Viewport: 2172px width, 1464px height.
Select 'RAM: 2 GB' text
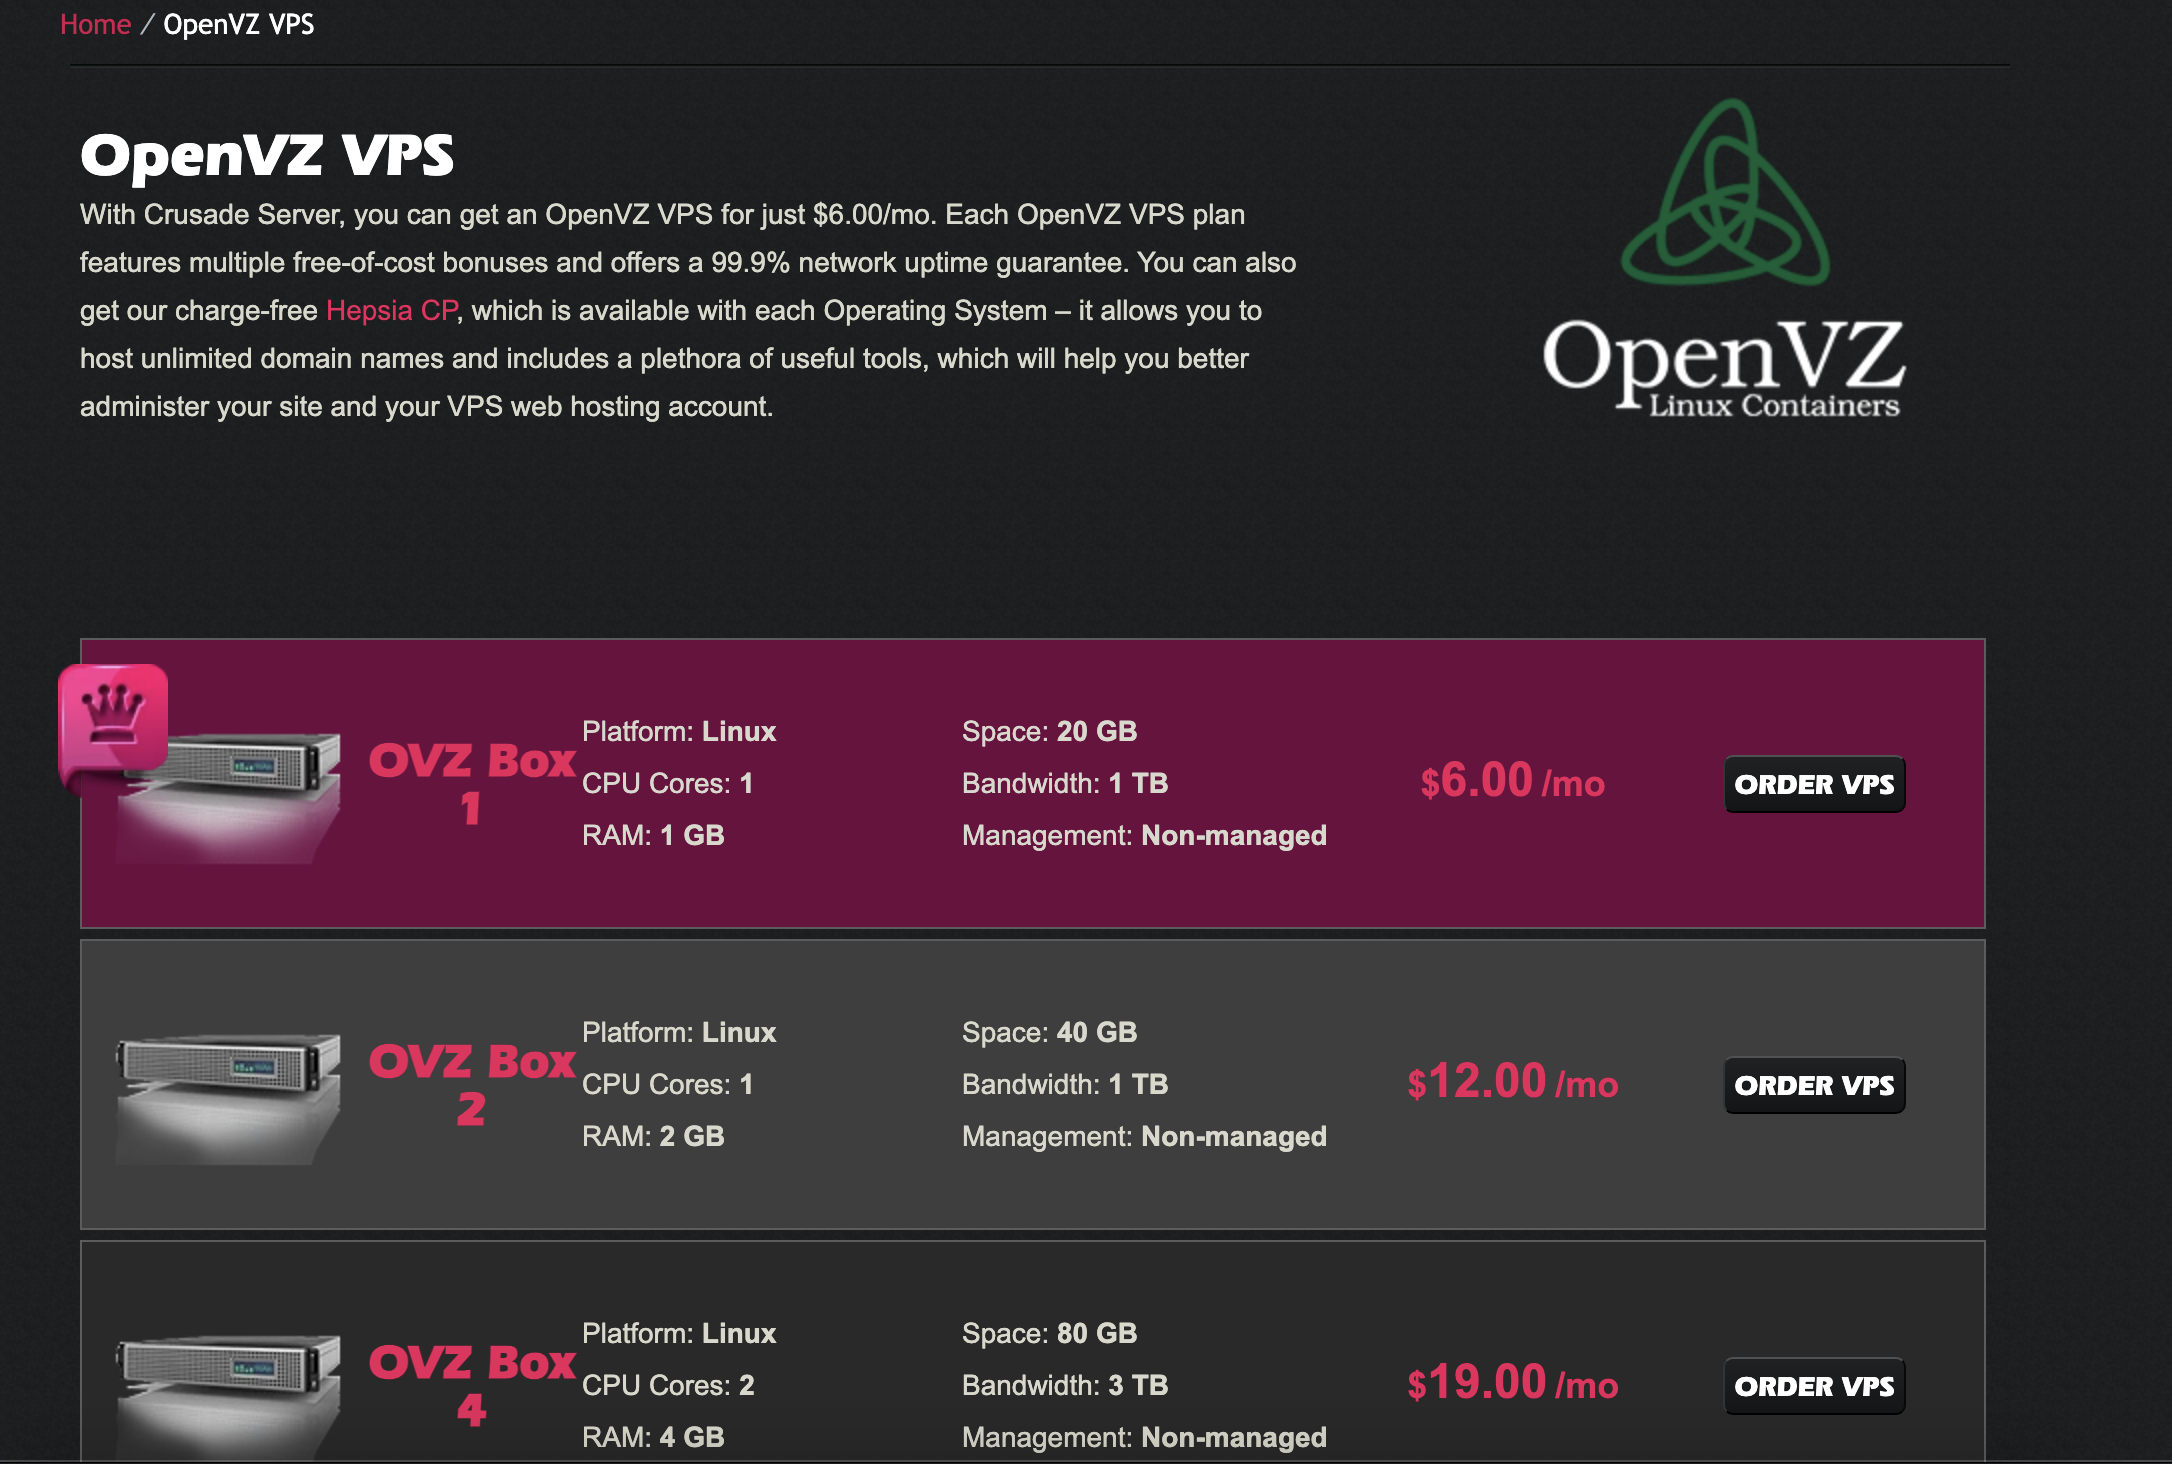point(653,1136)
